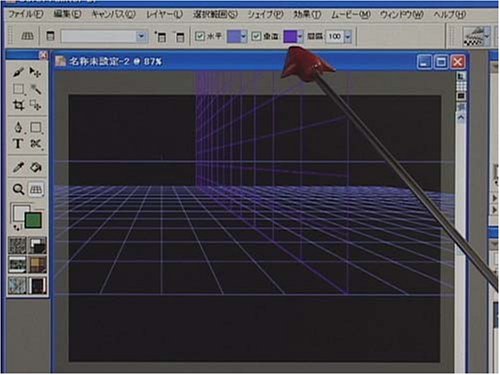Viewport: 500px width, 375px height.
Task: Select the Selection Adjuster tool
Action: coord(35,105)
